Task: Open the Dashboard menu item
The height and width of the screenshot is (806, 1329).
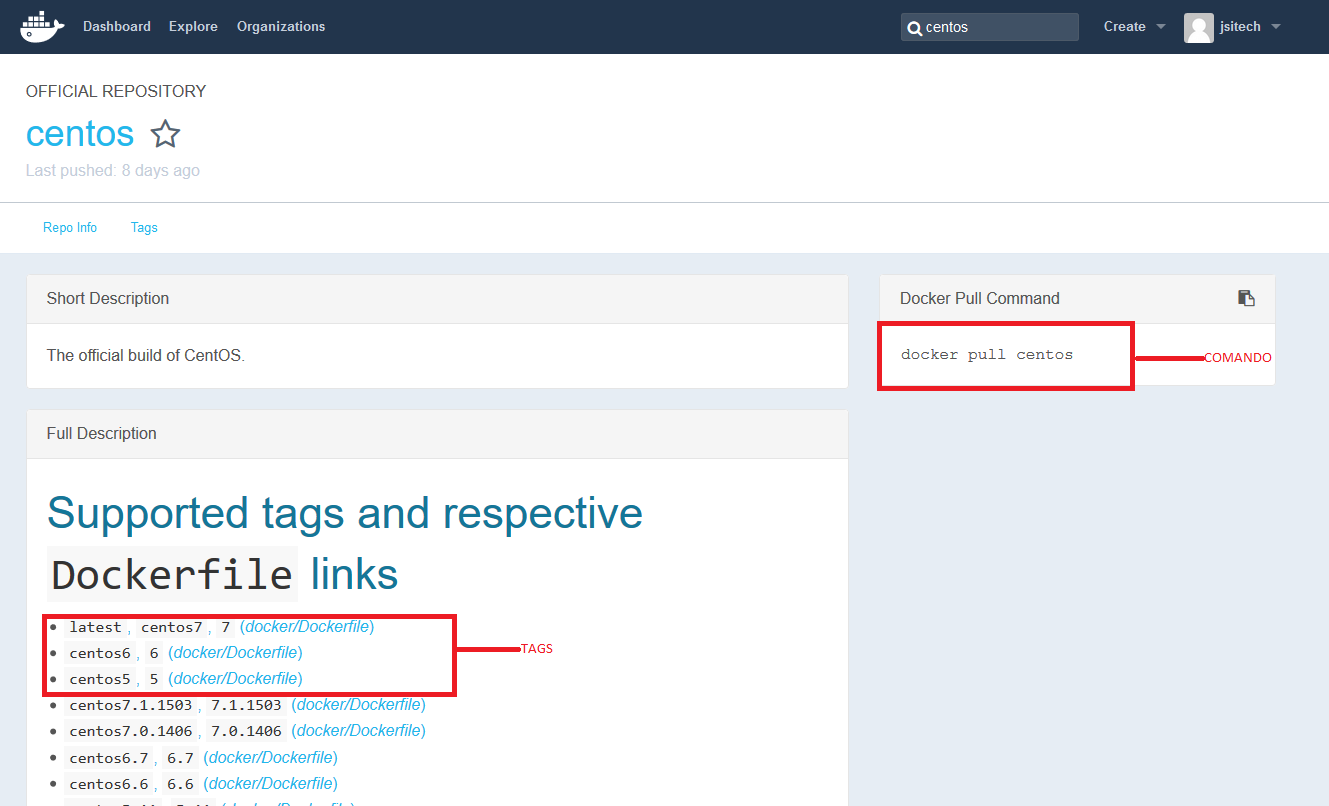Action: point(117,27)
